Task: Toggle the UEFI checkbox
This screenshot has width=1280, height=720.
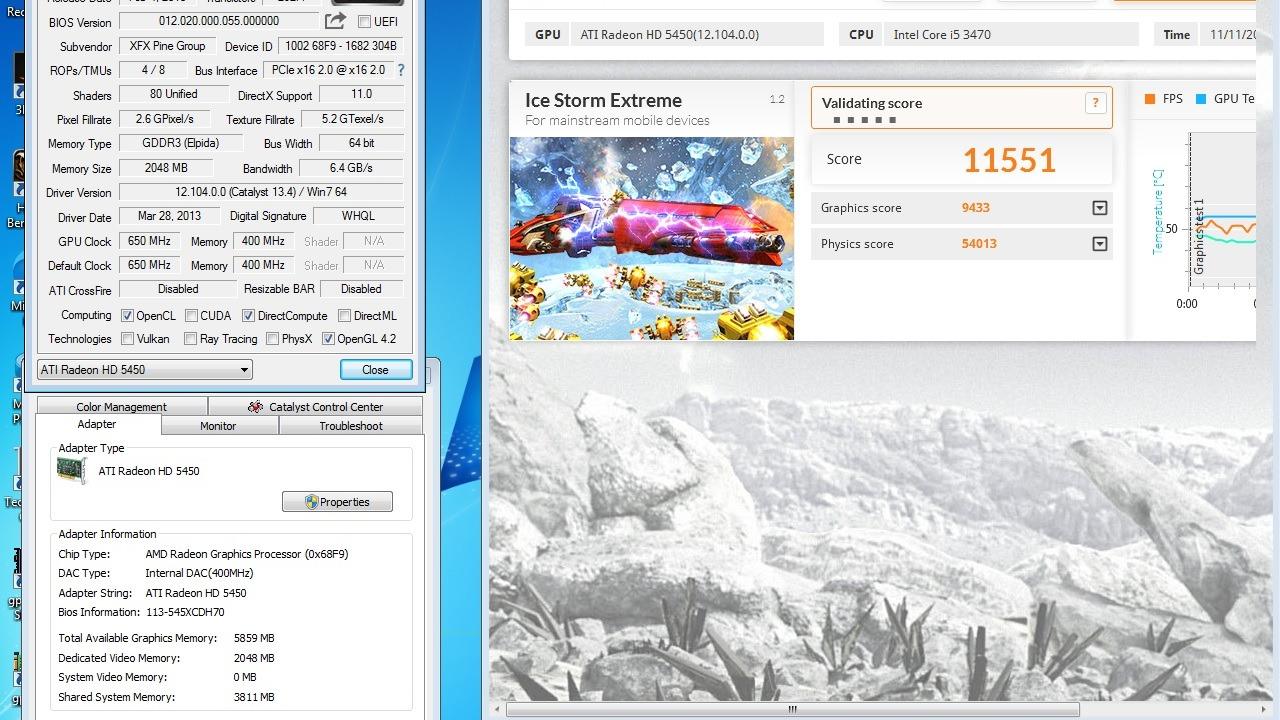Action: (364, 22)
